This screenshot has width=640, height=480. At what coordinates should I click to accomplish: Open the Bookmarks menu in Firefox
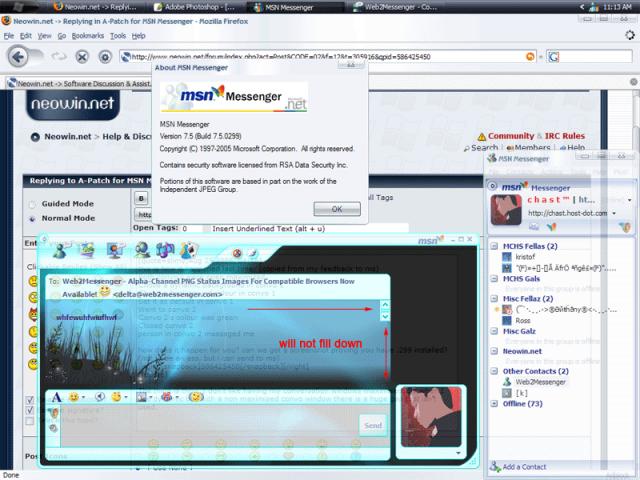[88, 36]
